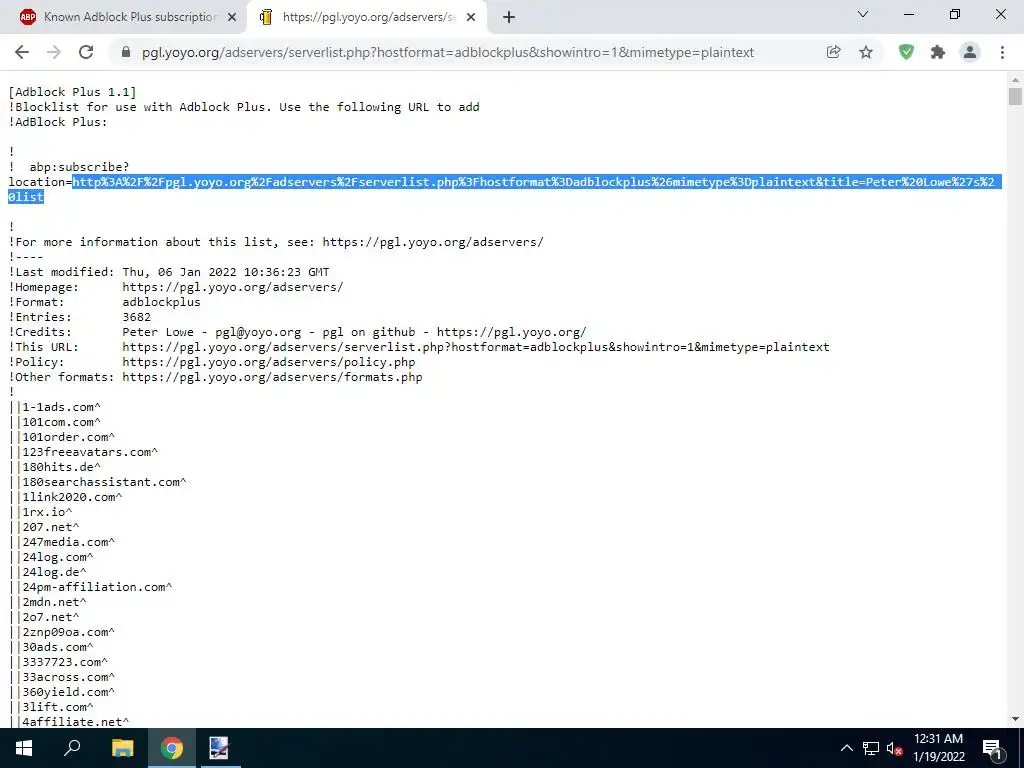Click the entry "||1rx.io^"
This screenshot has height=768, width=1024.
[40, 513]
